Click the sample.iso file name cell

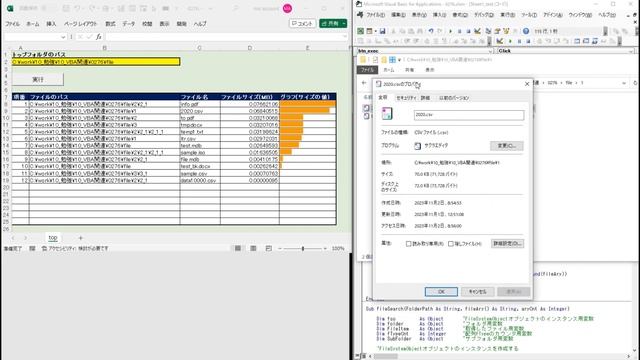pos(200,152)
